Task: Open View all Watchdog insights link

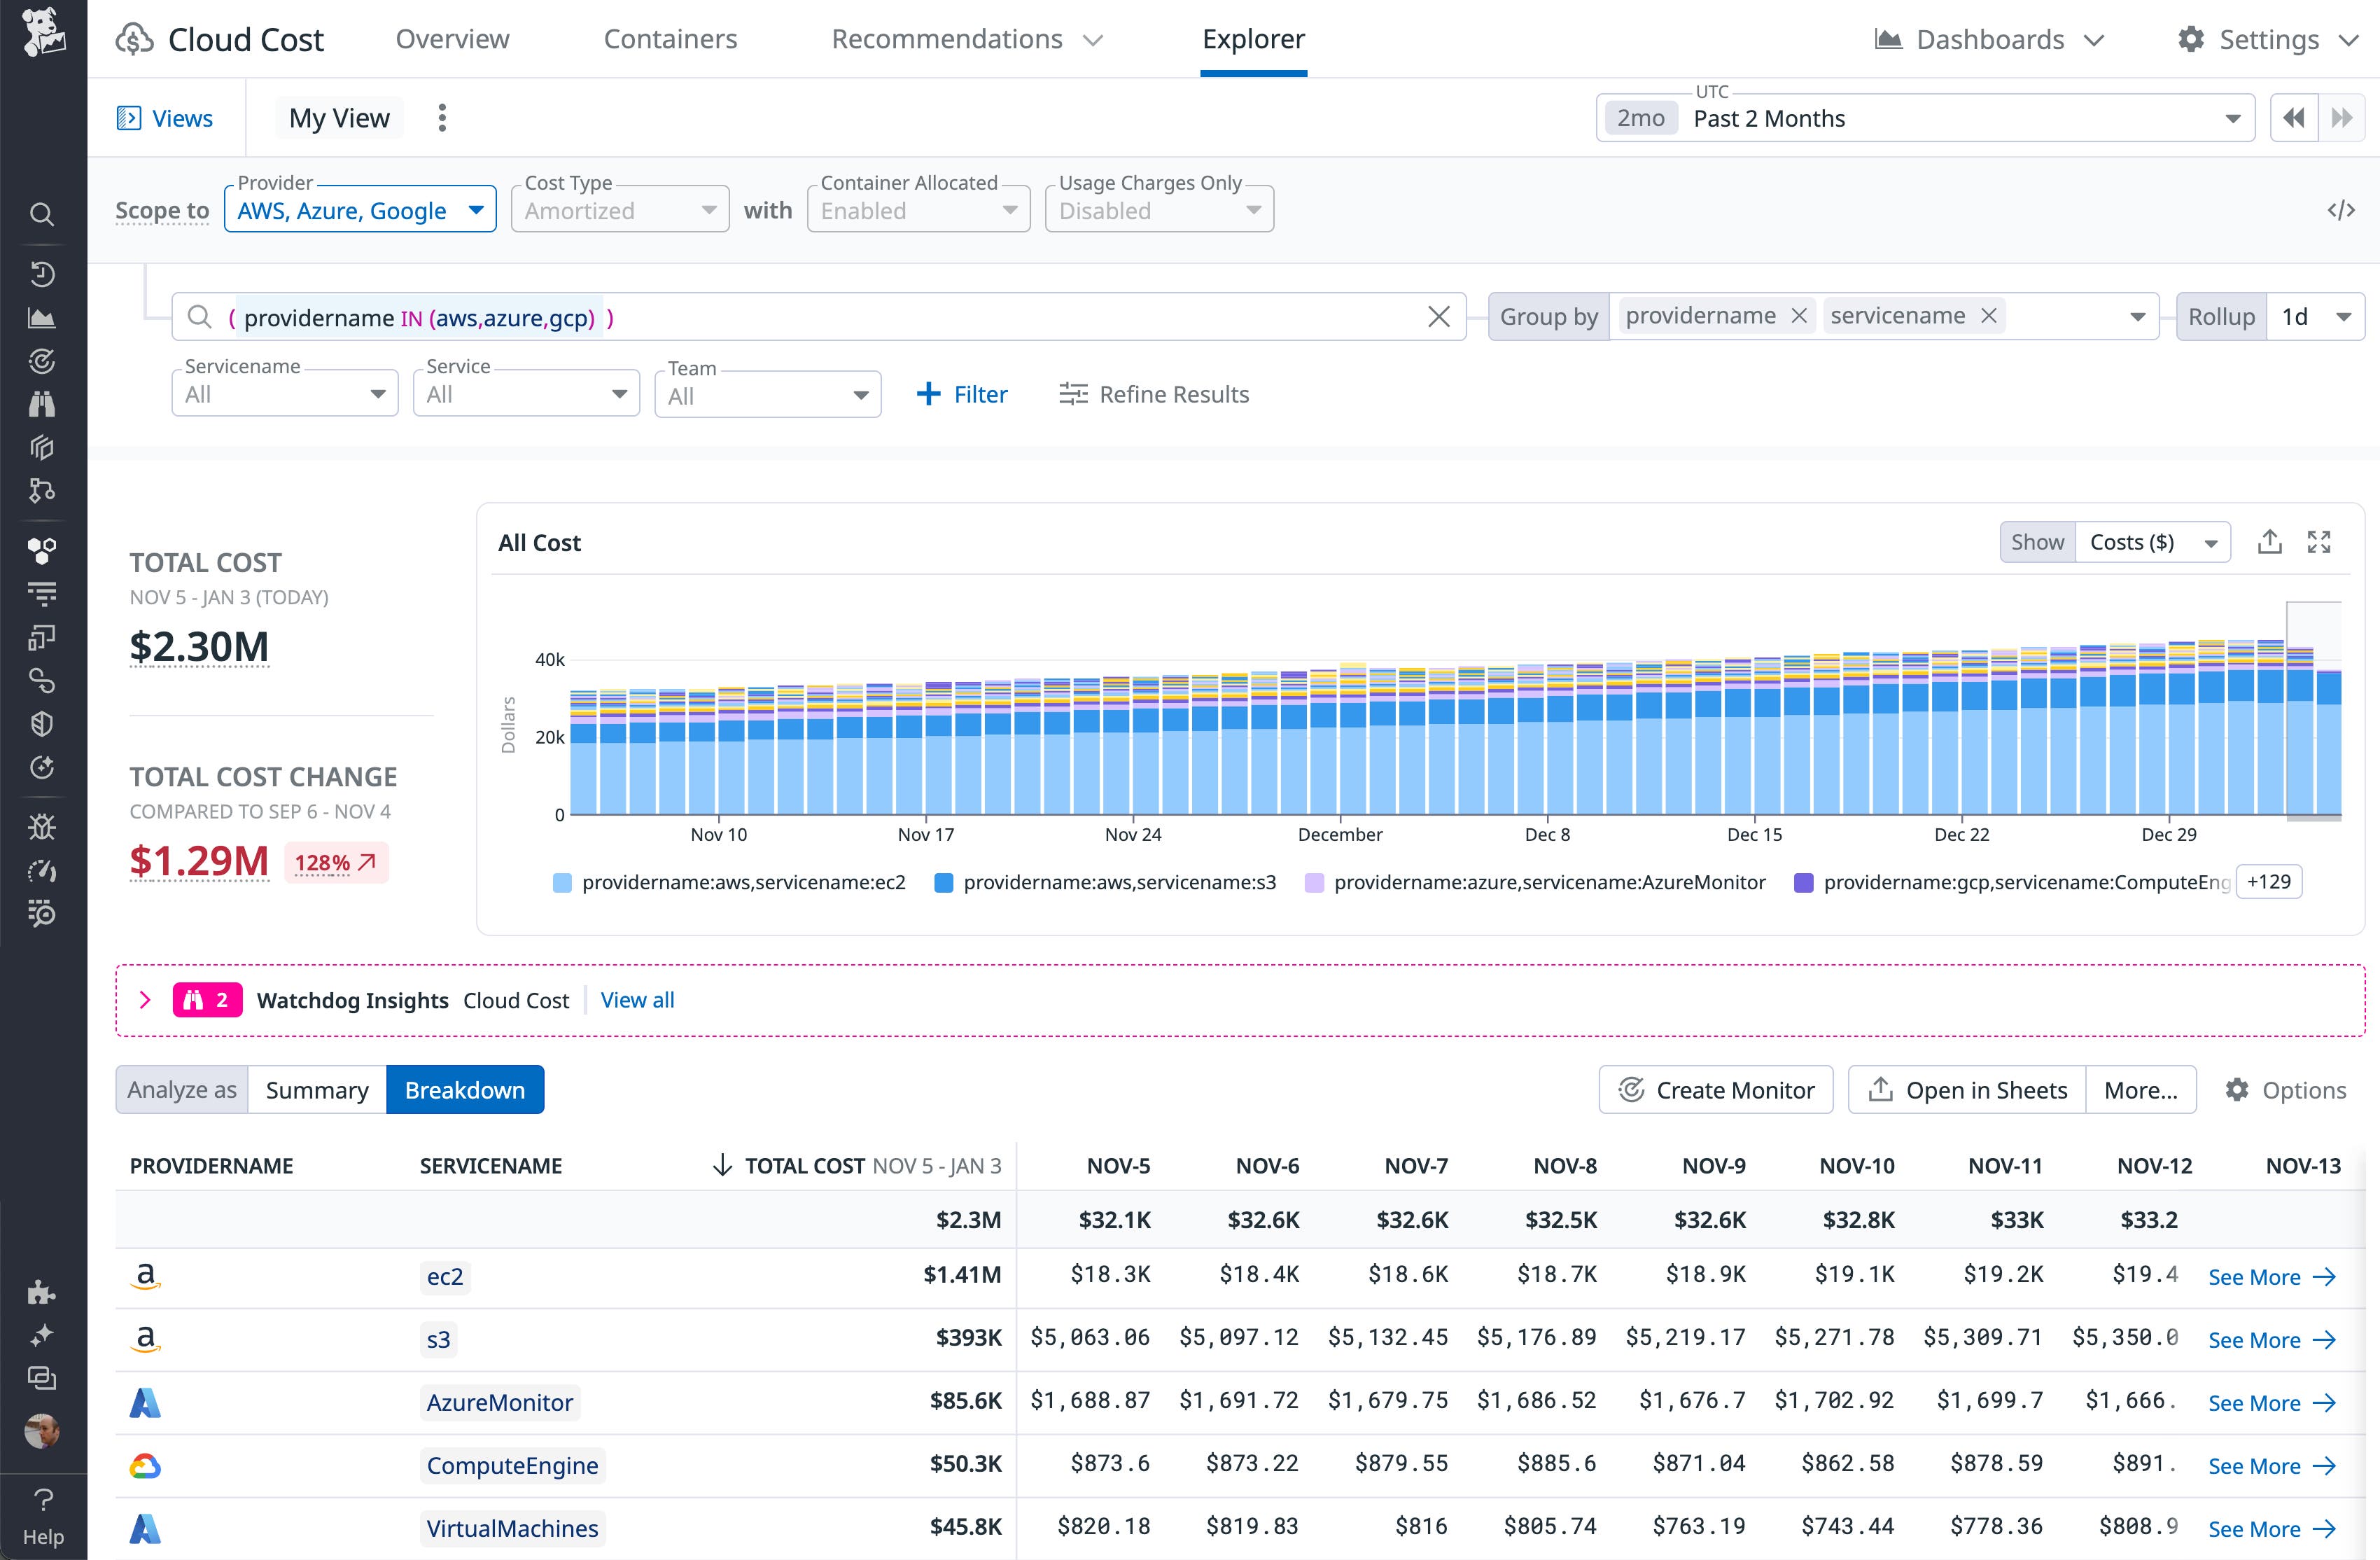Action: (637, 1000)
